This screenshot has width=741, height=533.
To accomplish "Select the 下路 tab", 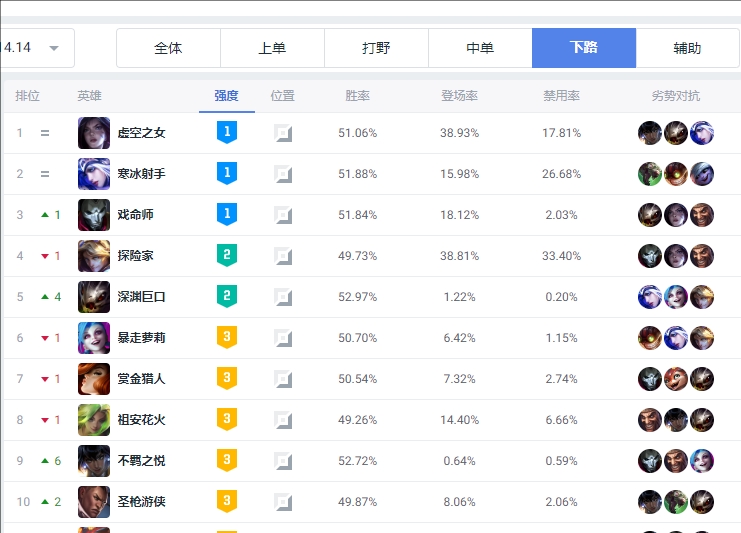I will click(x=584, y=48).
